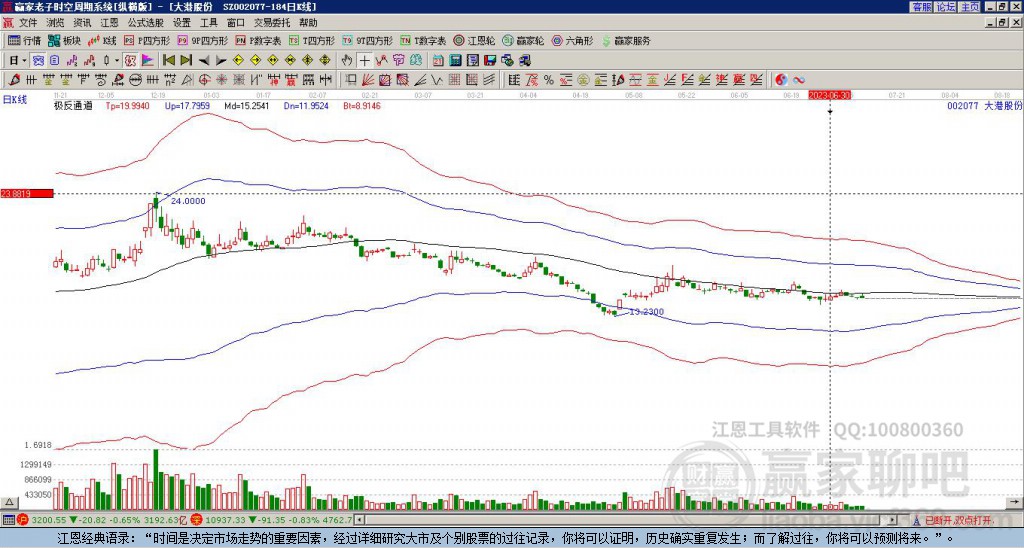Click the 客服 link in title bar
The image size is (1024, 548).
(x=921, y=7)
